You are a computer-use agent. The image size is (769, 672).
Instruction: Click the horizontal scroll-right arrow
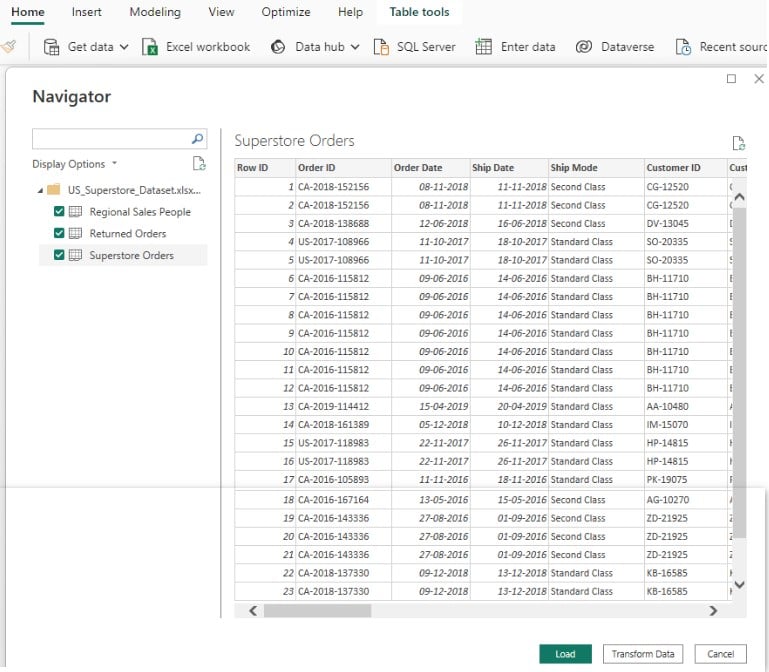[x=713, y=611]
